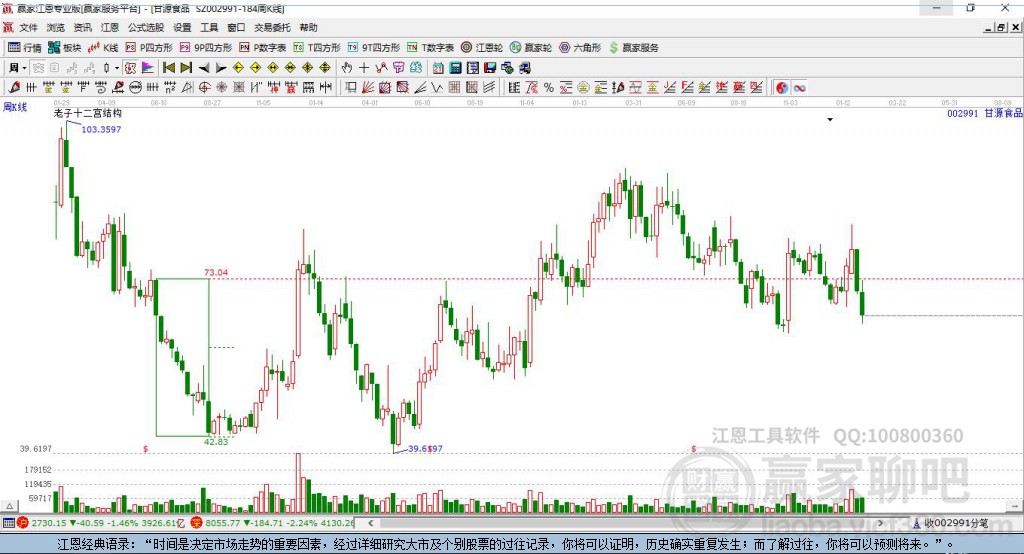Switch to the K线 chart view

point(103,48)
